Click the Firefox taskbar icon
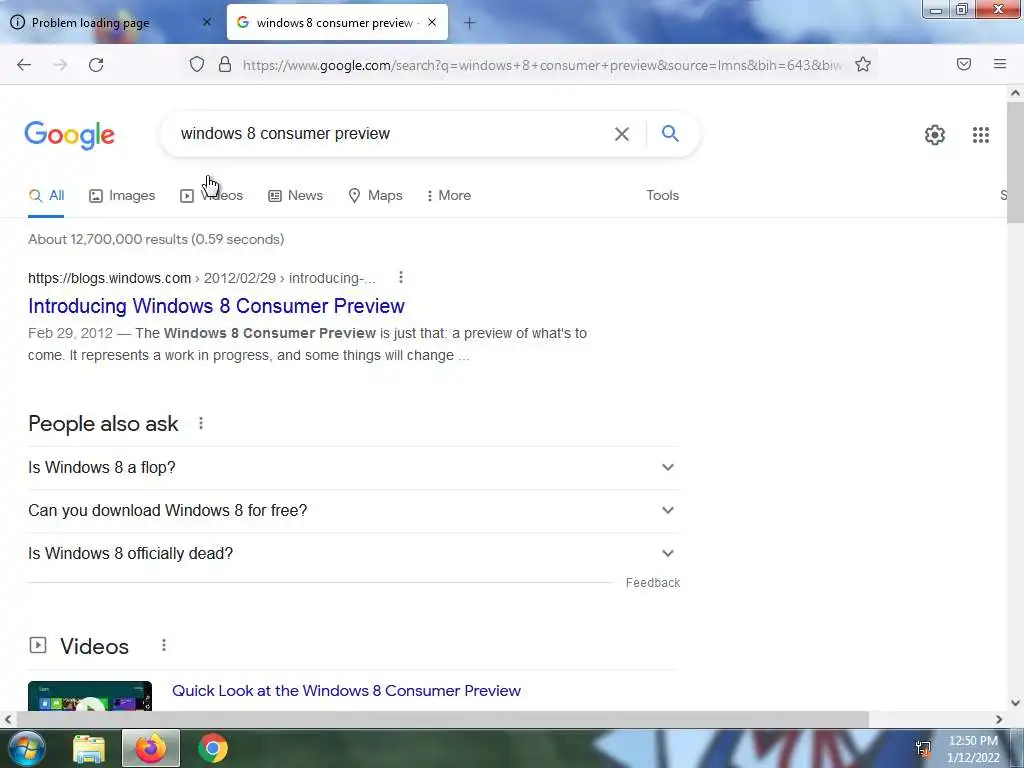Viewport: 1024px width, 768px height. click(x=151, y=748)
